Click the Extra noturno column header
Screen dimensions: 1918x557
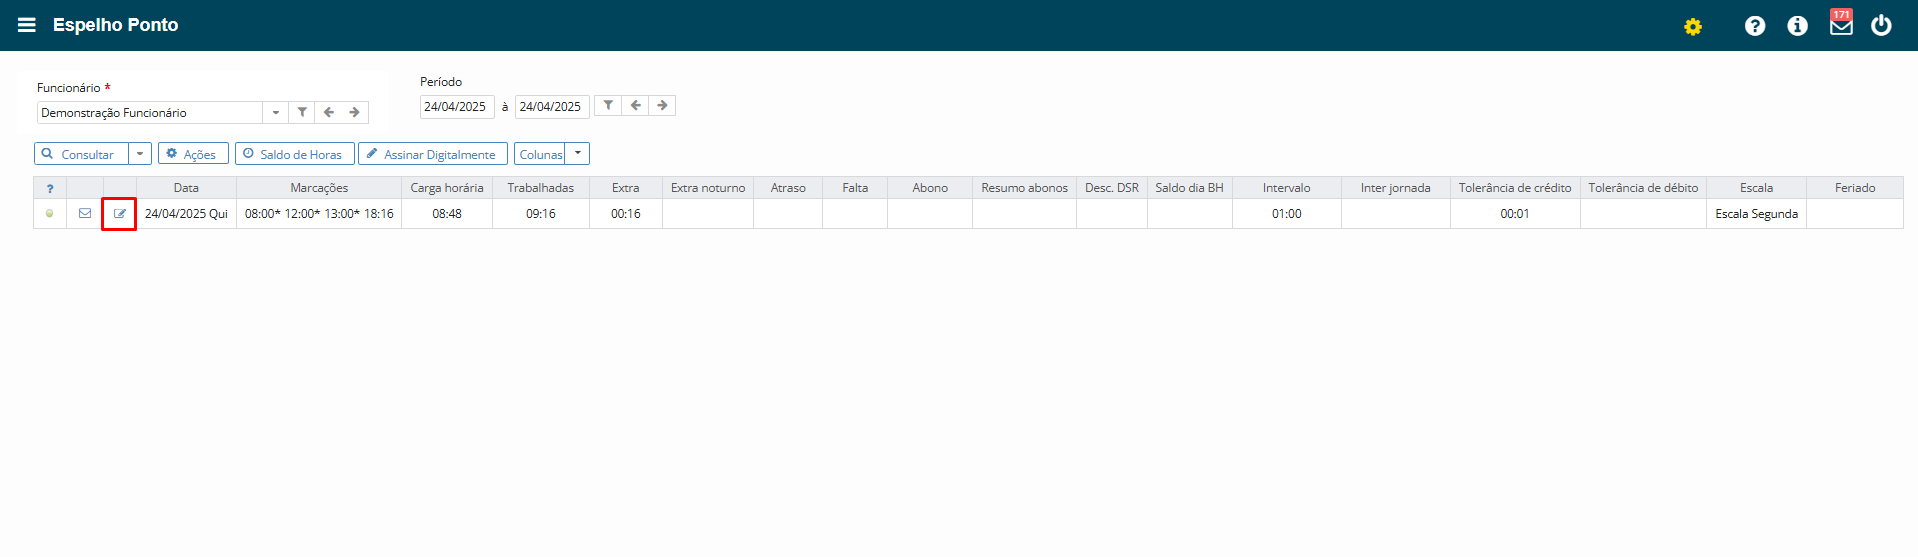point(708,188)
